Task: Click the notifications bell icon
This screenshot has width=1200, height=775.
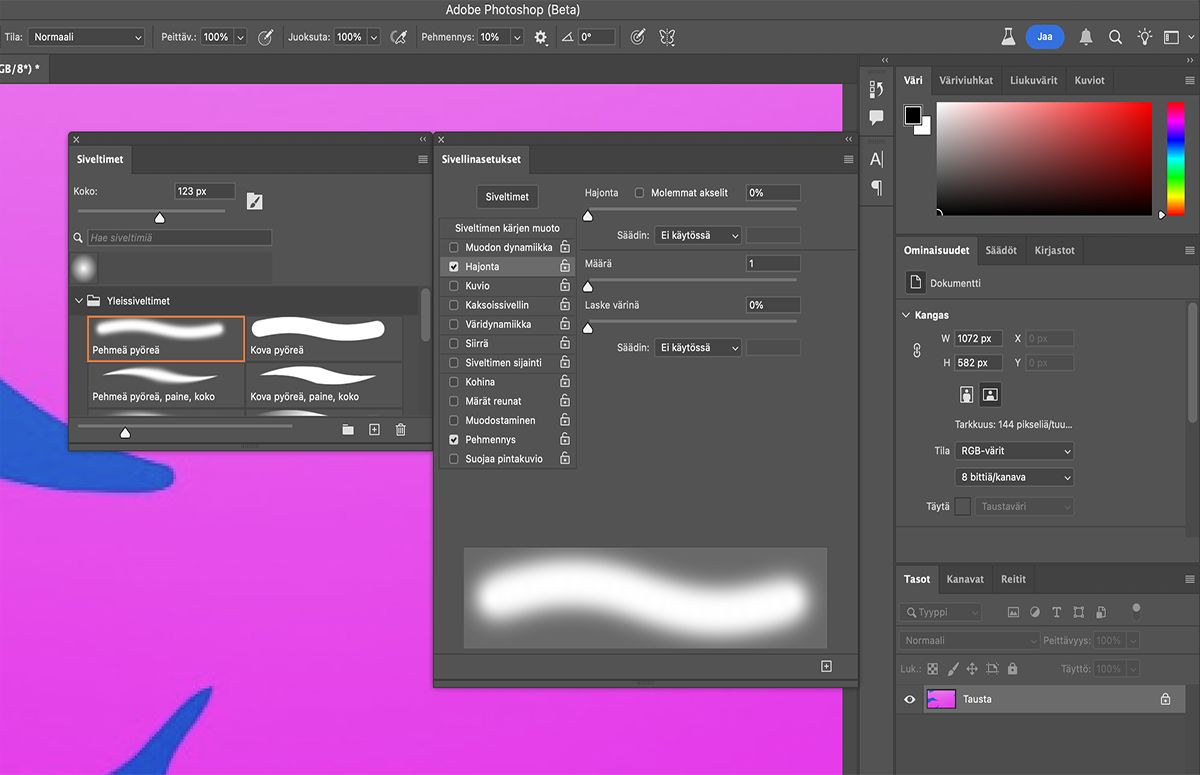Action: (1086, 37)
